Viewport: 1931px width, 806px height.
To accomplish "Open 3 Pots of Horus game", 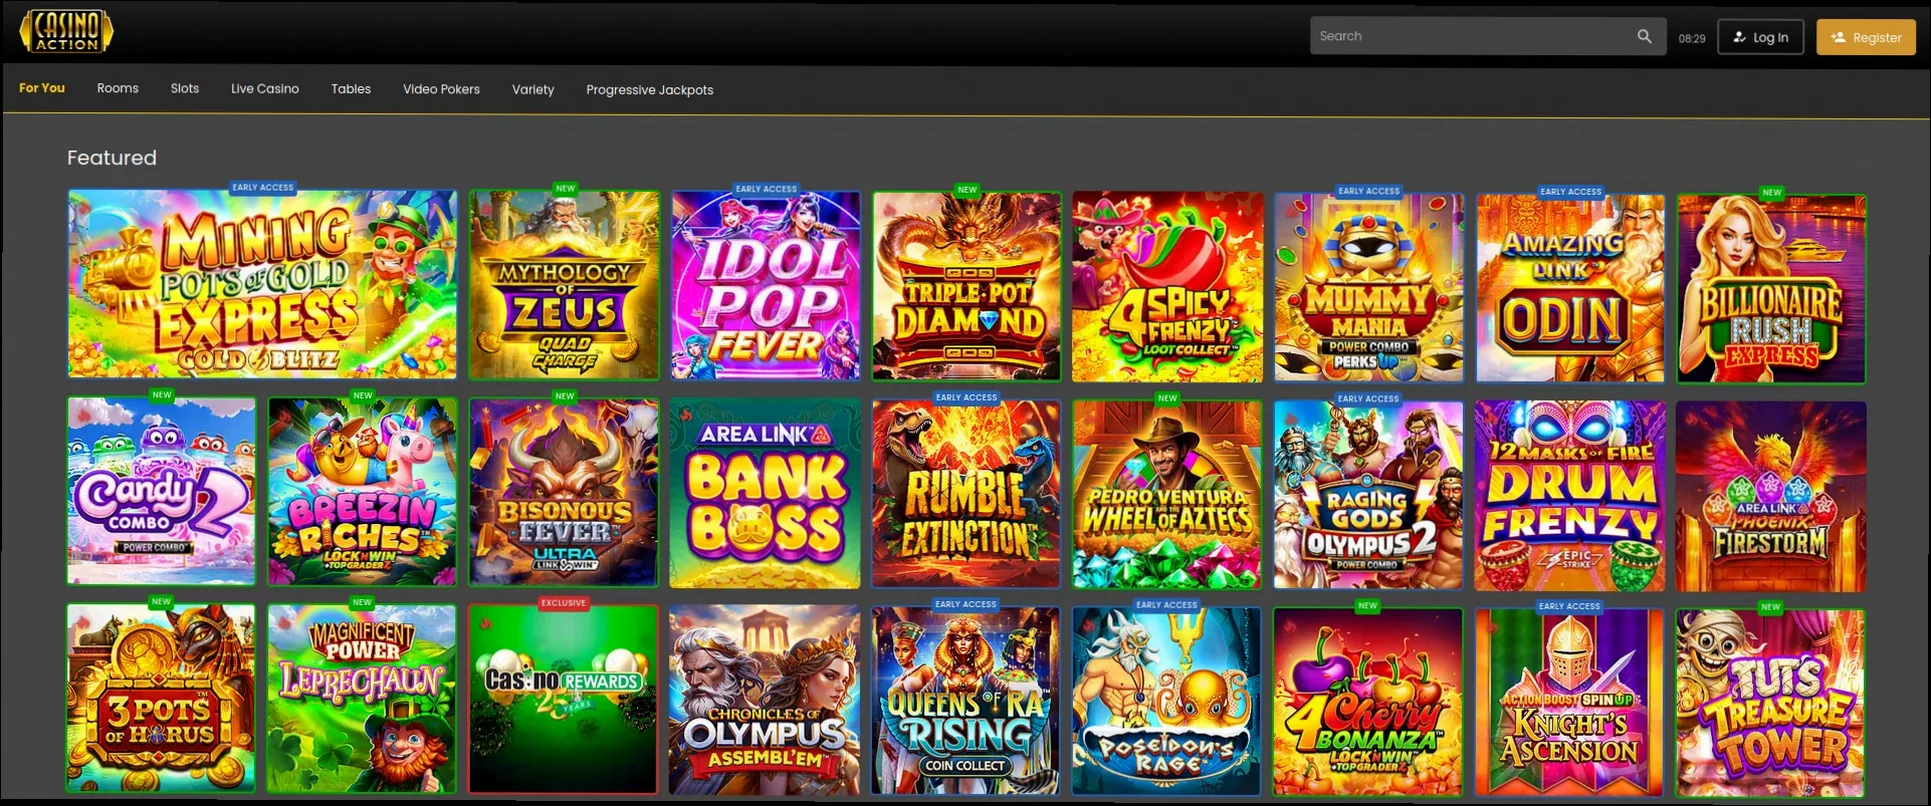I will (x=161, y=698).
